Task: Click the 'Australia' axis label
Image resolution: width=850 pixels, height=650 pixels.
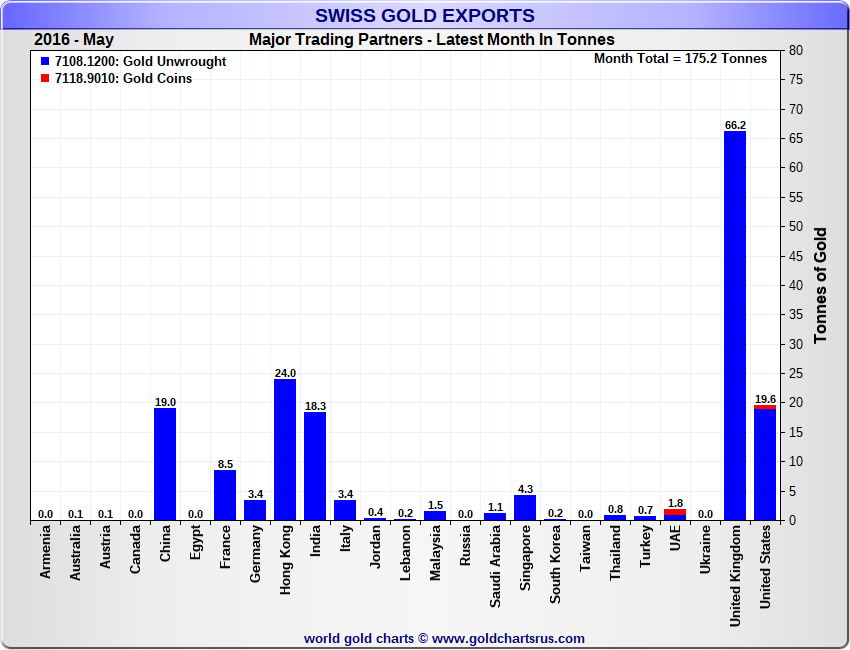Action: (75, 553)
